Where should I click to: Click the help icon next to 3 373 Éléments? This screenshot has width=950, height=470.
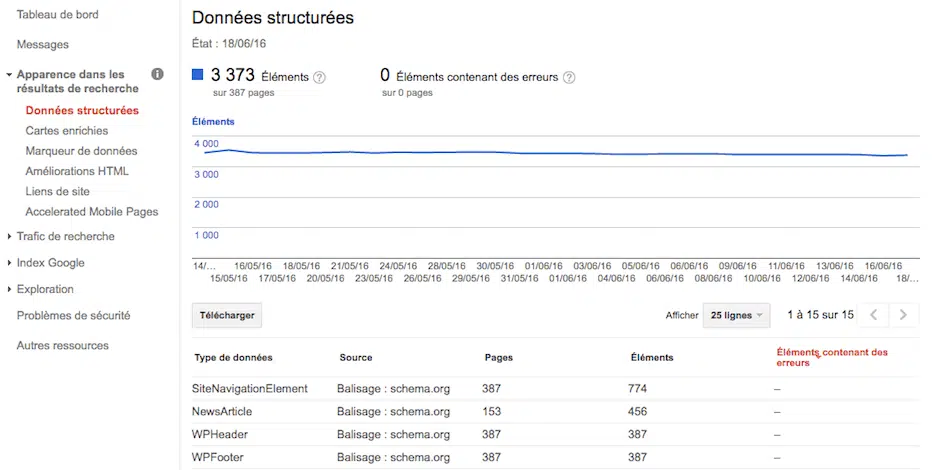pos(320,77)
